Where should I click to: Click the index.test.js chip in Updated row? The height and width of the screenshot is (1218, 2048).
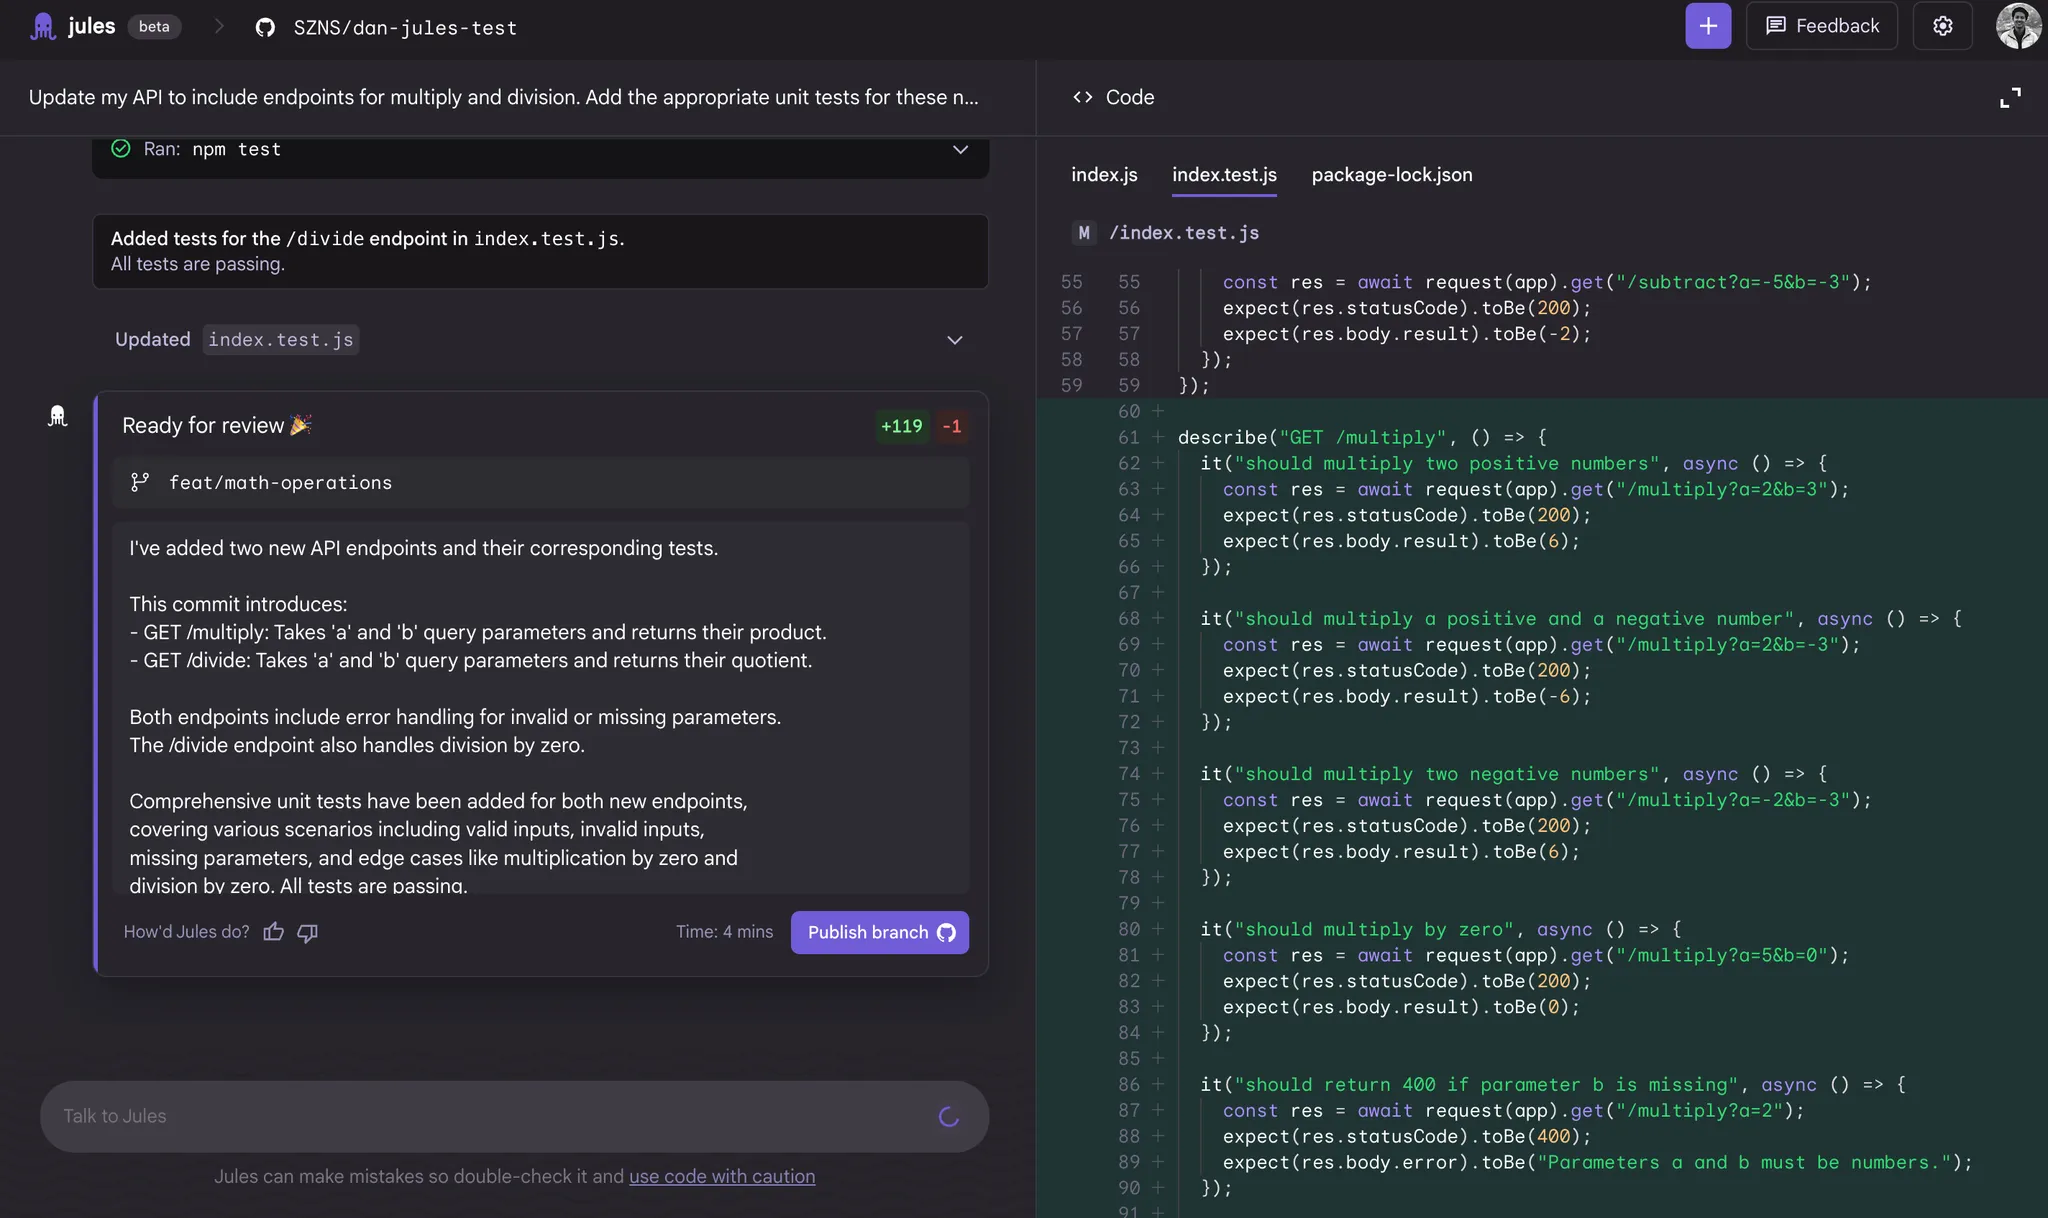click(281, 340)
